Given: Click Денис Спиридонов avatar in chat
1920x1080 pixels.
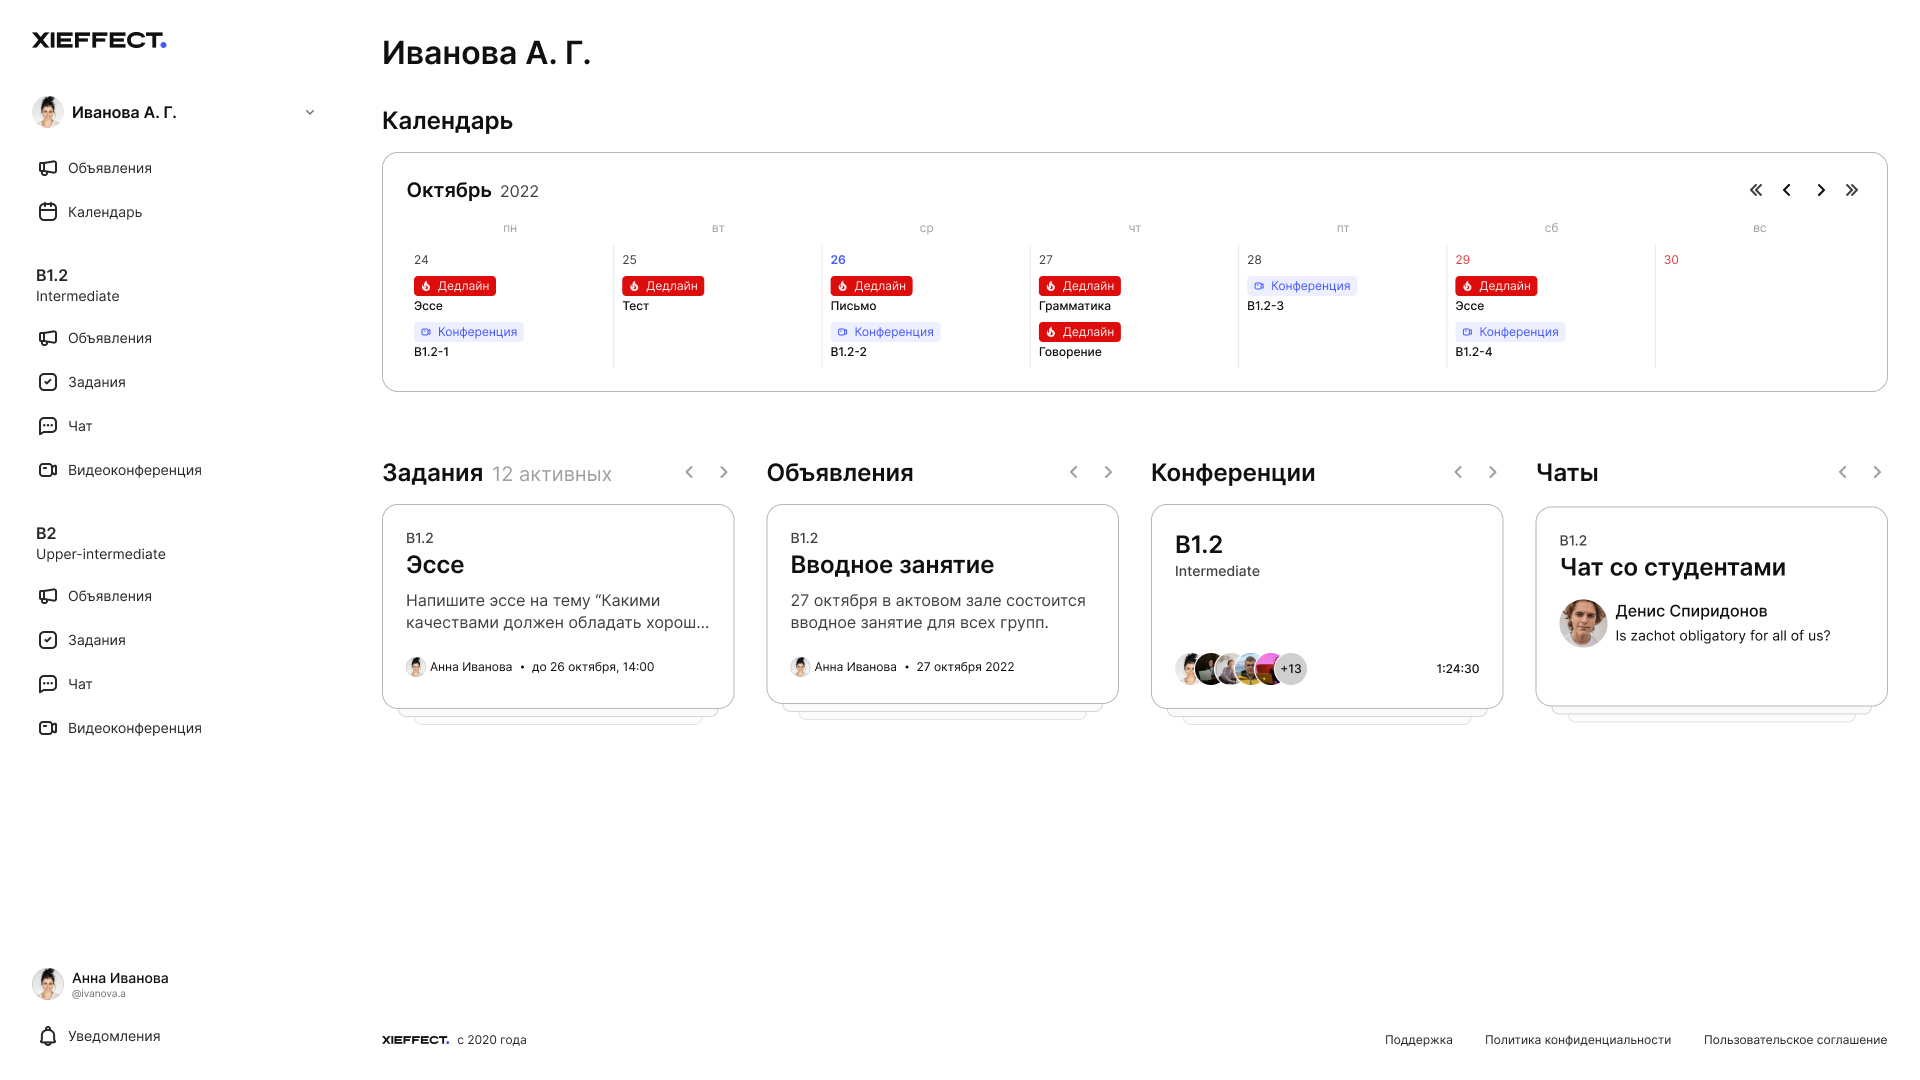Looking at the screenshot, I should tap(1583, 623).
